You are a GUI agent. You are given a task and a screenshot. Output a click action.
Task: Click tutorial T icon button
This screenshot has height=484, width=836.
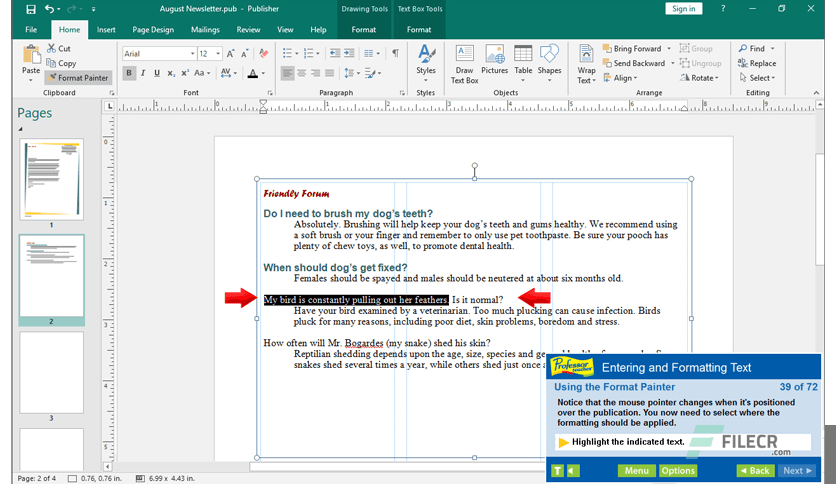[557, 471]
